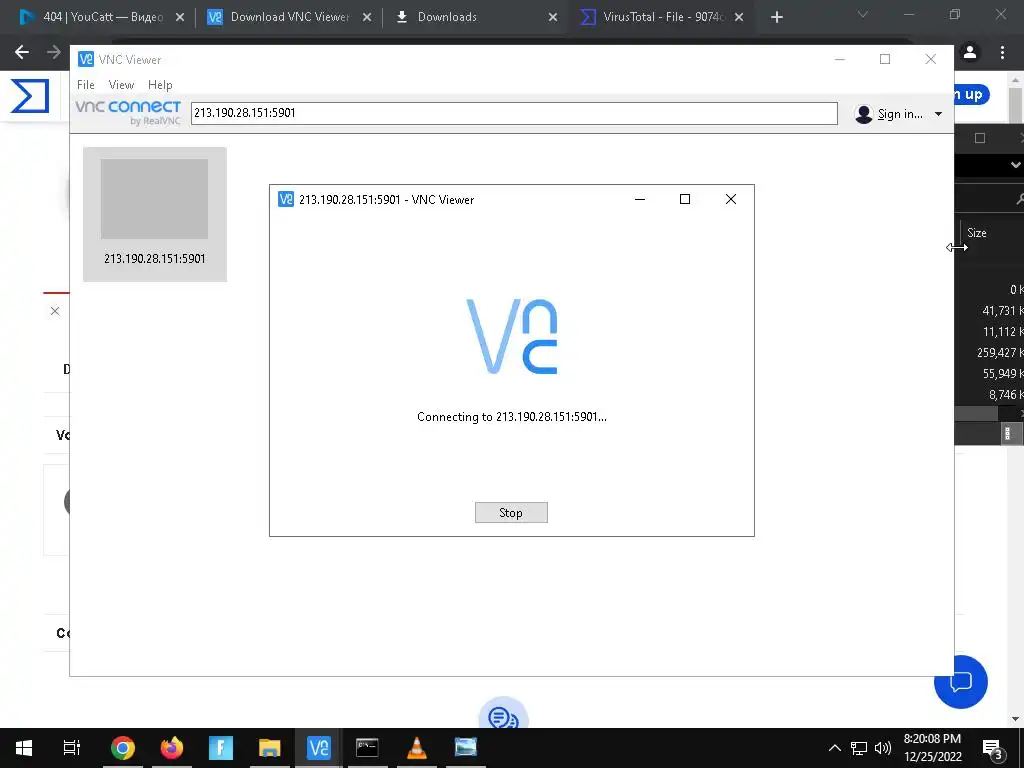Open VLC media player from taskbar

[417, 748]
